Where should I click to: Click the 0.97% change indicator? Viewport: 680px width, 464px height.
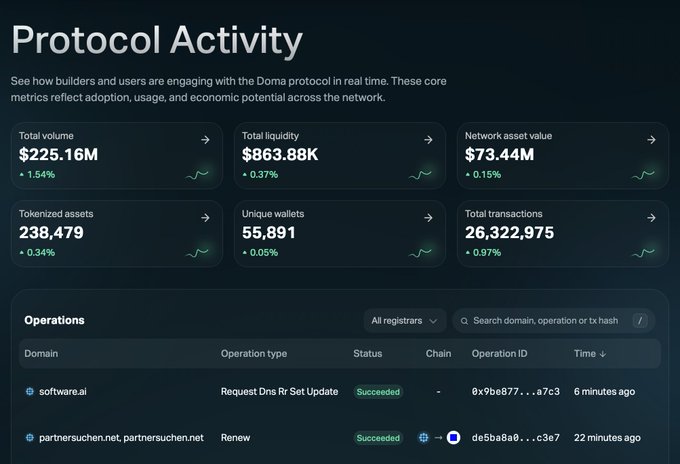coord(483,252)
